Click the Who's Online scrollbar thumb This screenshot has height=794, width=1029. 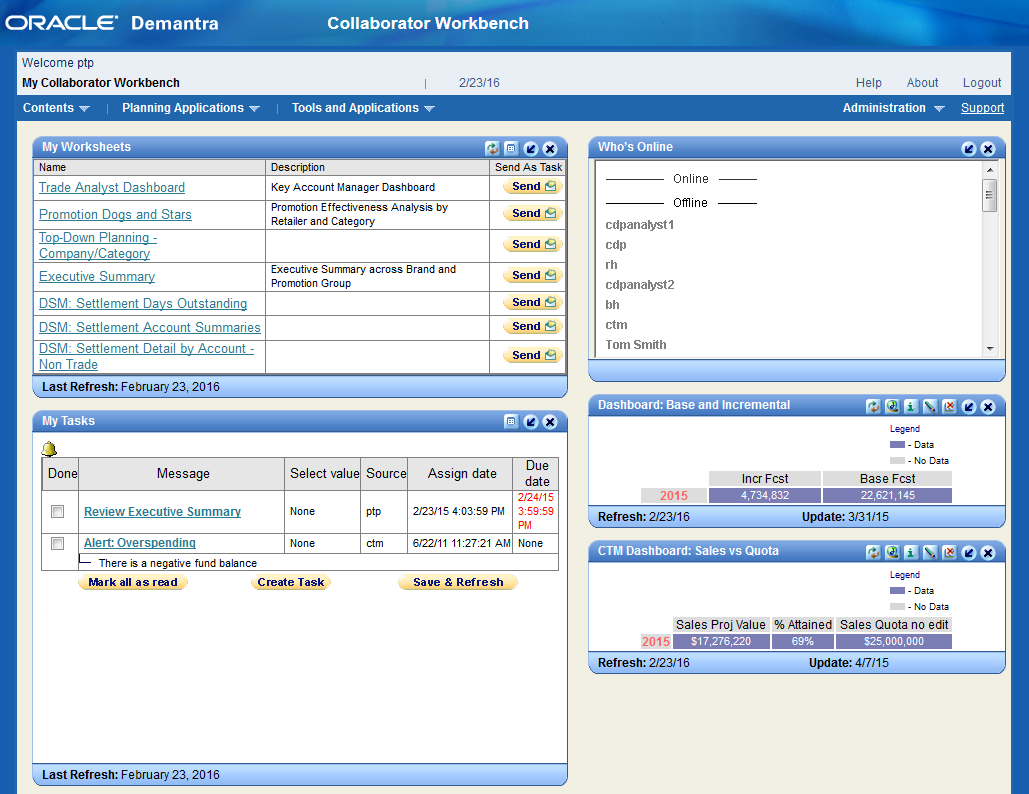(990, 195)
